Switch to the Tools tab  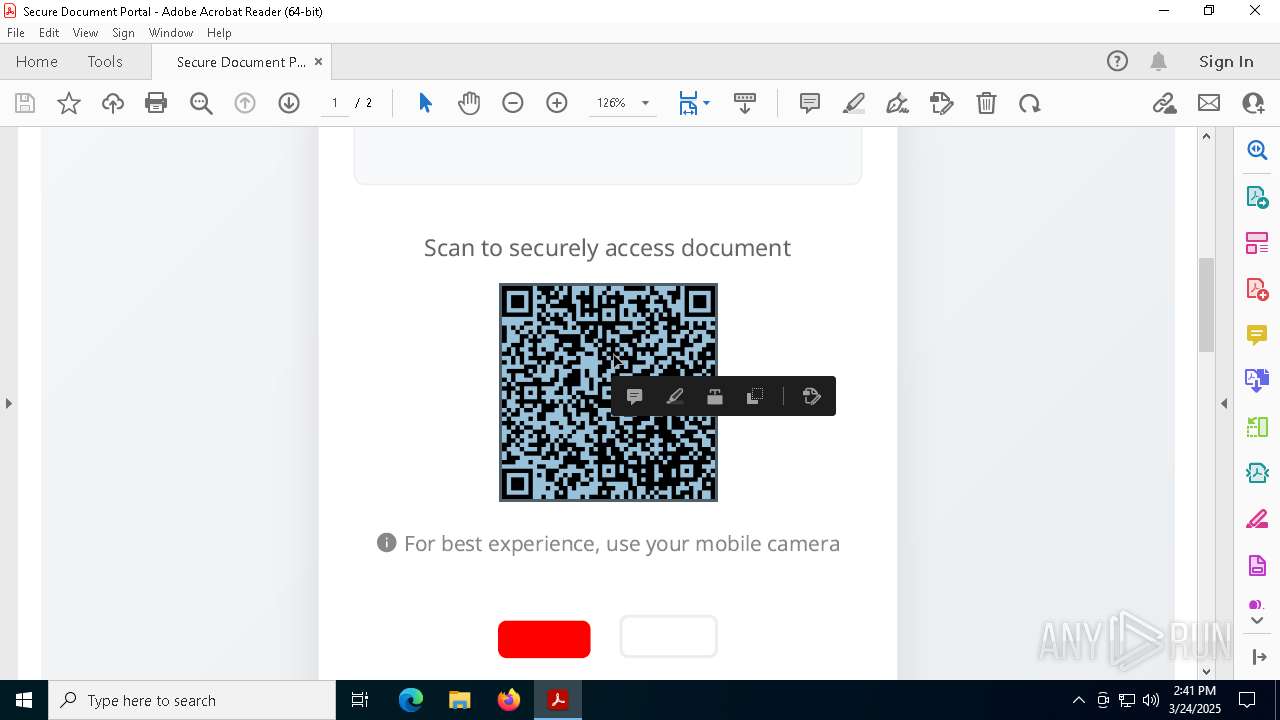tap(105, 61)
